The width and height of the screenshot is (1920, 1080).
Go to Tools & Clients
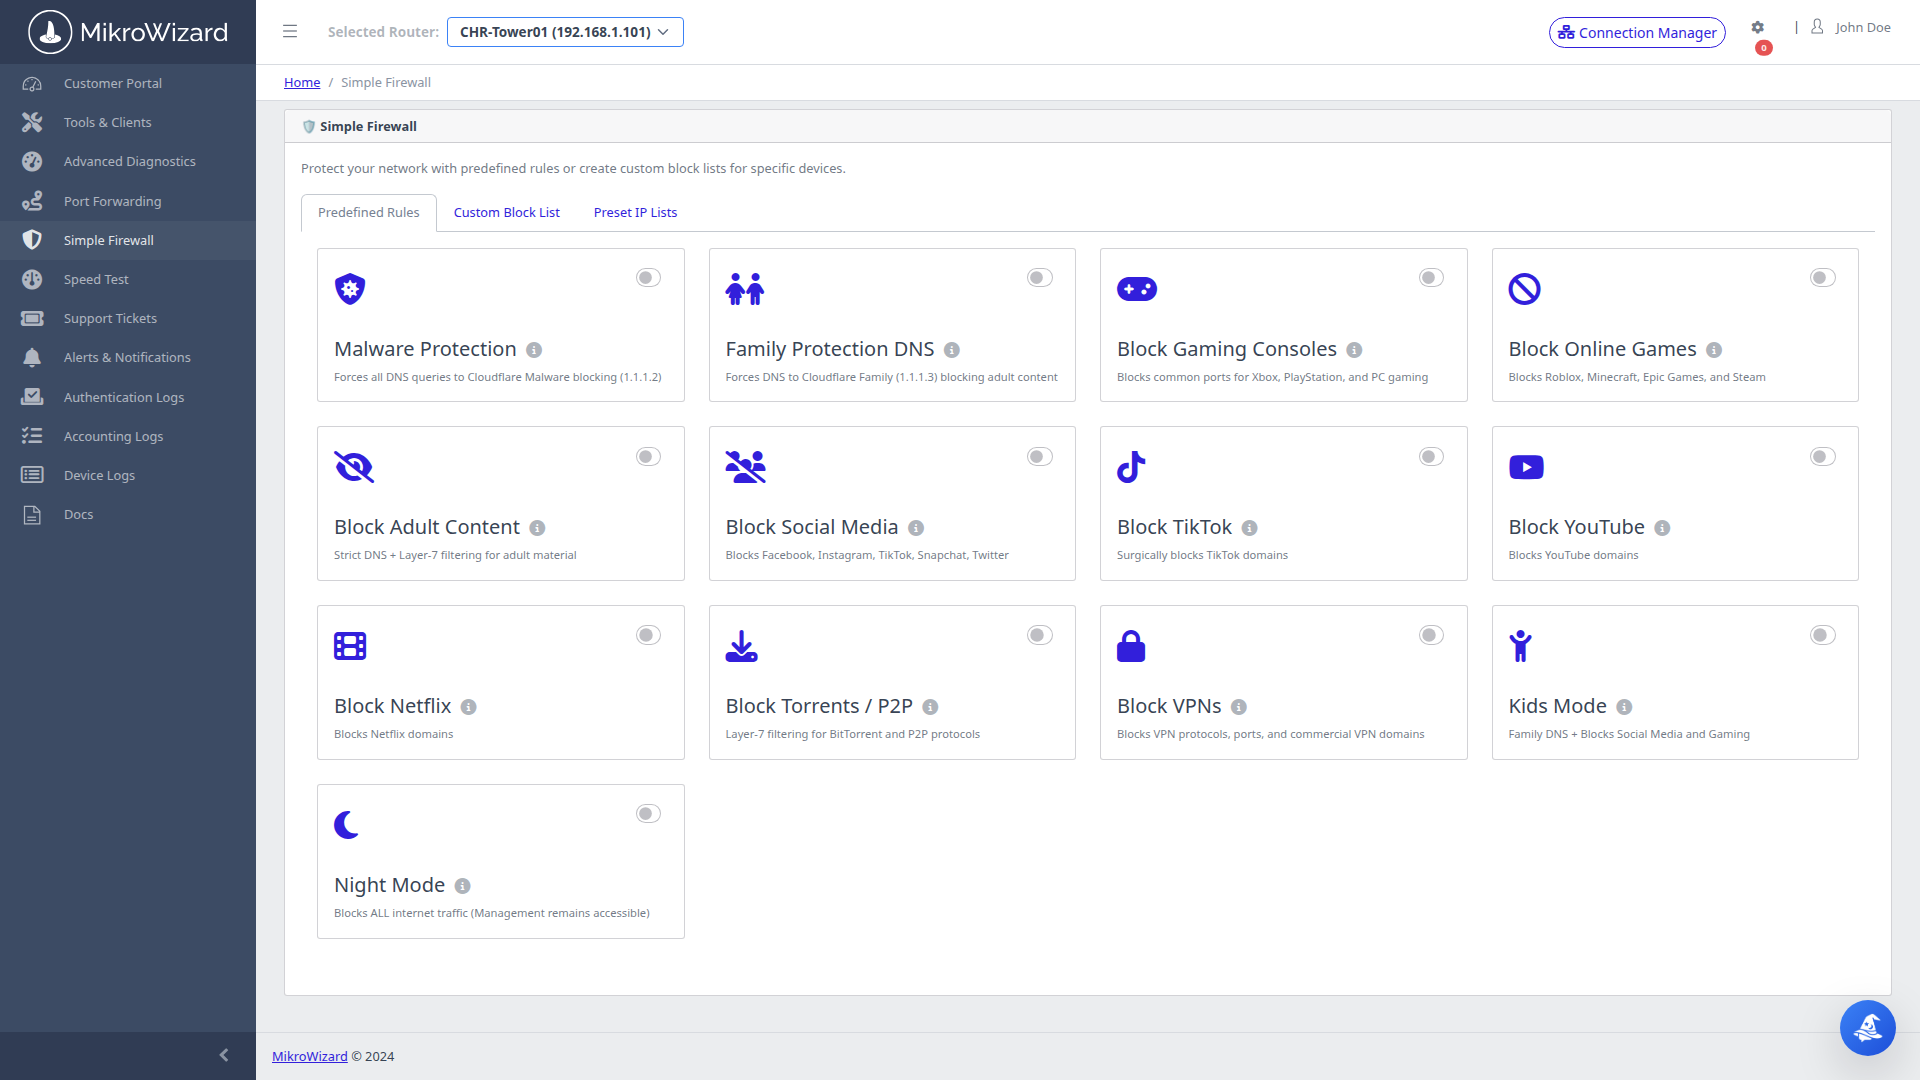click(128, 123)
